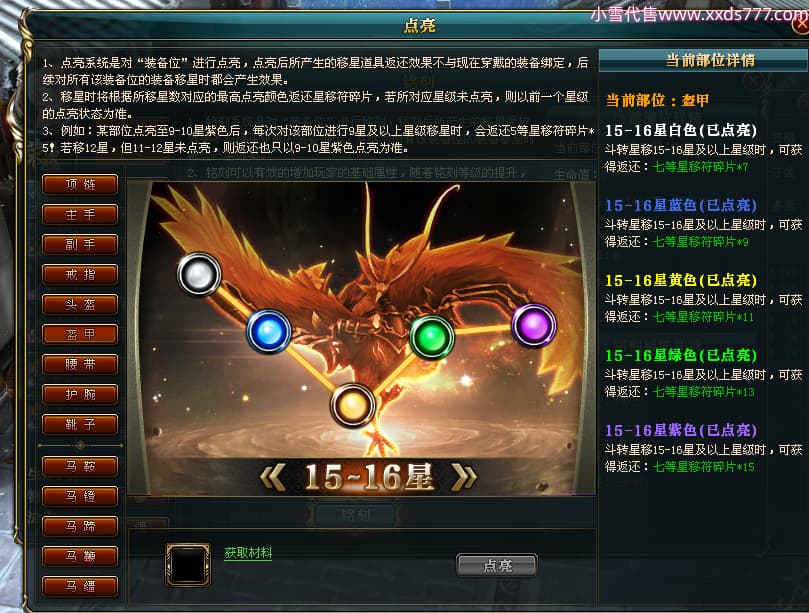Click the 获取材料 link
This screenshot has height=613, width=809.
pos(248,553)
